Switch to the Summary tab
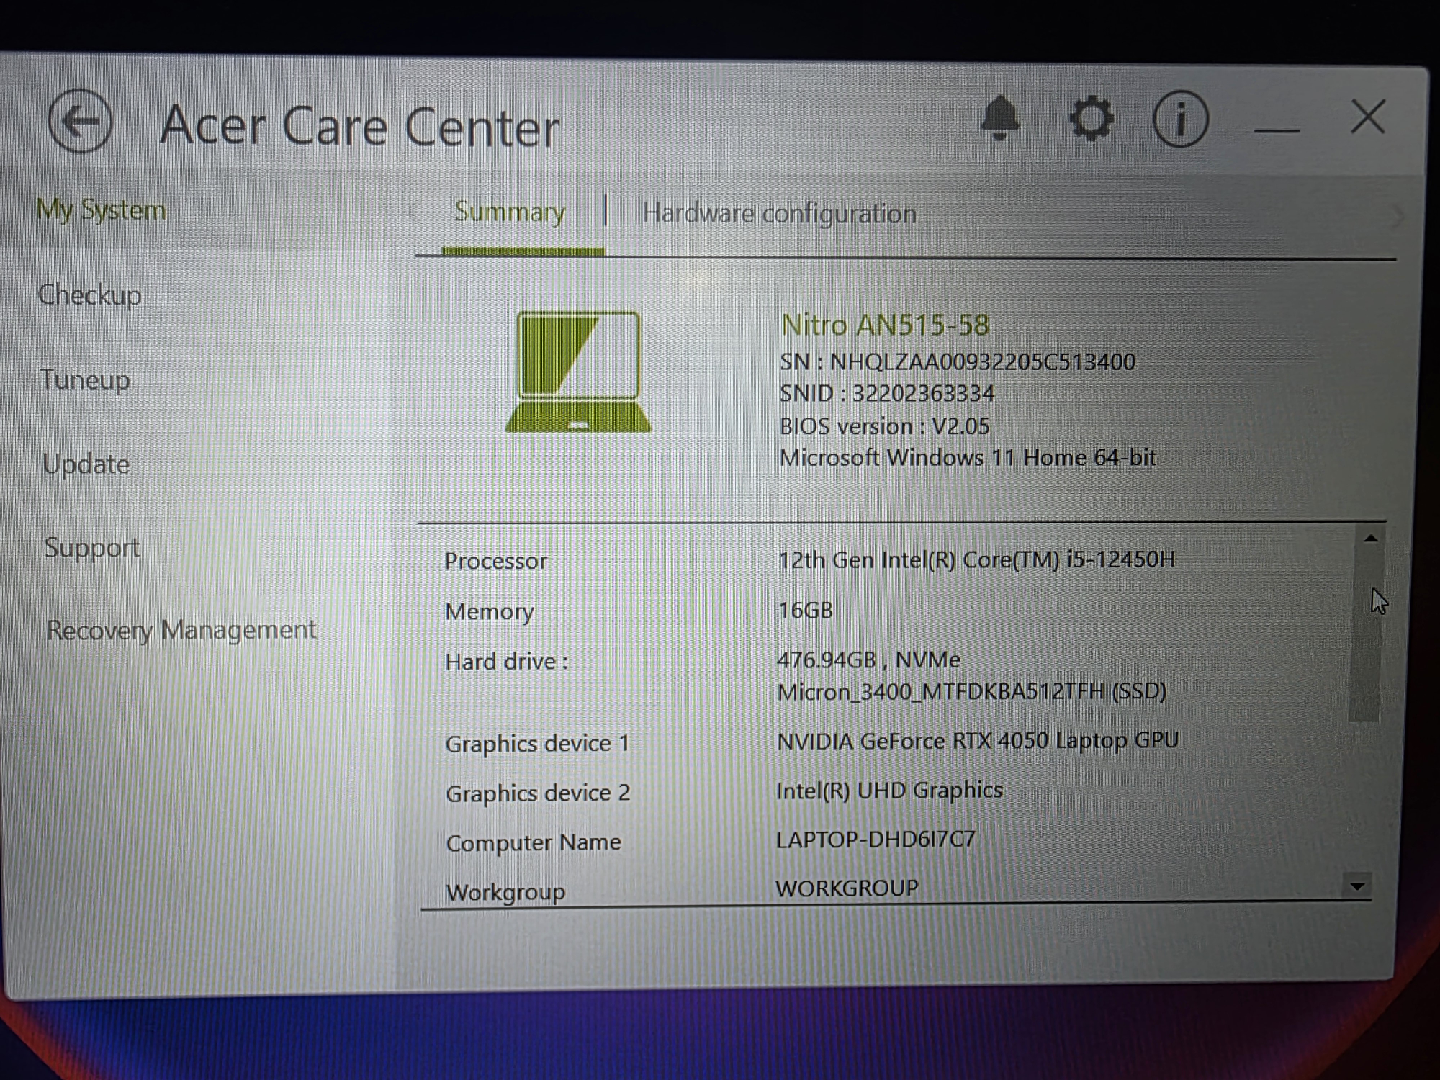Viewport: 1440px width, 1080px height. (x=509, y=212)
